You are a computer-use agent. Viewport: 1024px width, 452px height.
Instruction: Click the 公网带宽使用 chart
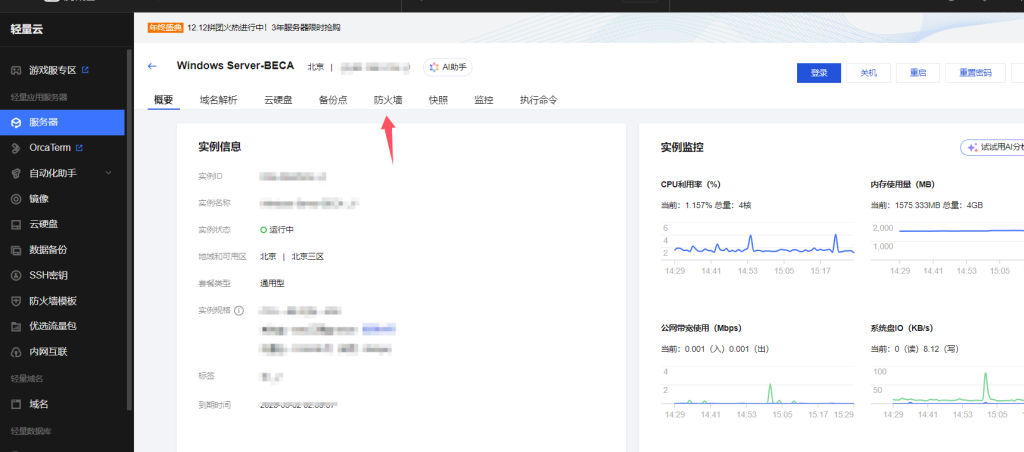[x=758, y=392]
